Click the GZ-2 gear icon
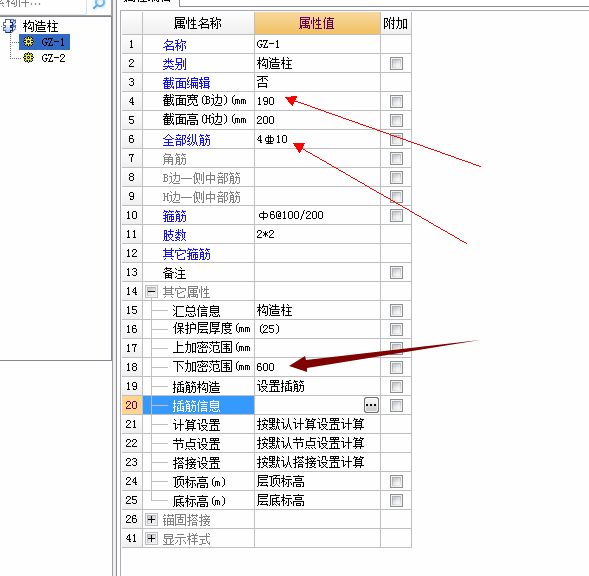 click(29, 58)
